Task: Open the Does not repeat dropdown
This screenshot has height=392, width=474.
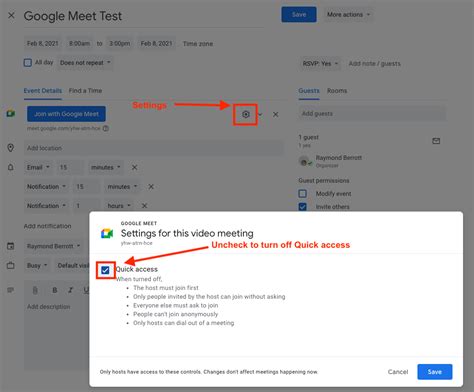Action: [85, 63]
